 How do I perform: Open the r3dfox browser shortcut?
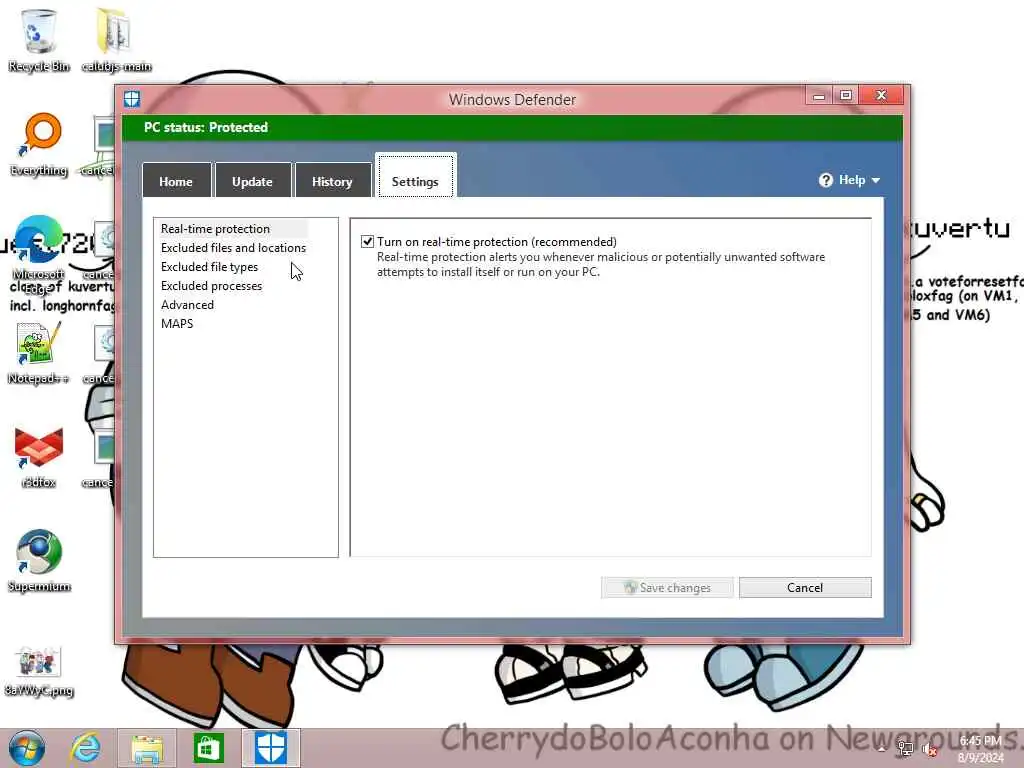39,457
